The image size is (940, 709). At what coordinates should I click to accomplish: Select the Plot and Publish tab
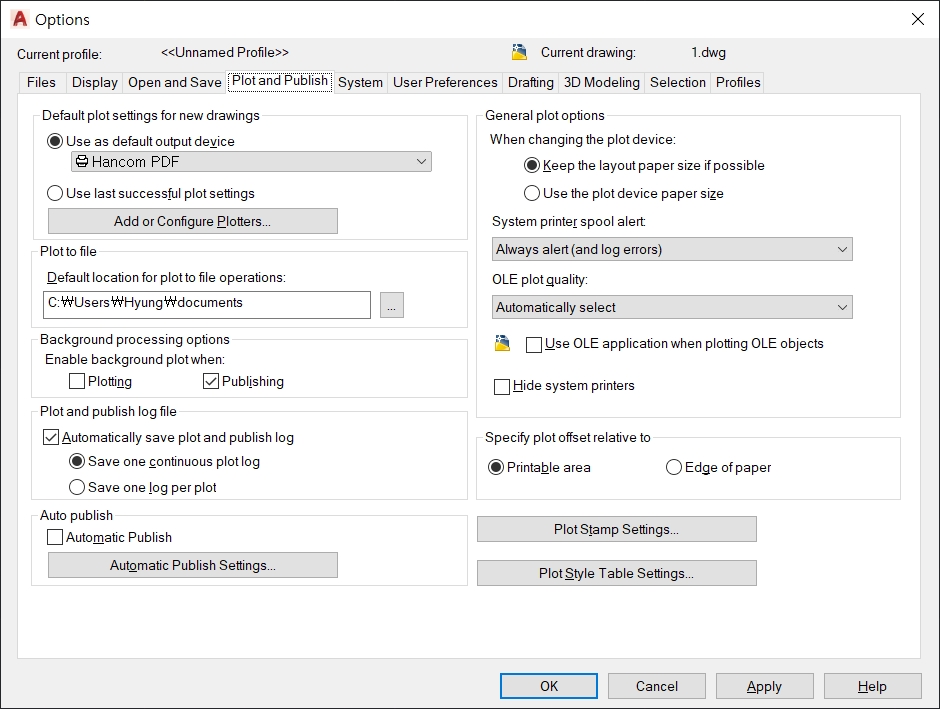pyautogui.click(x=280, y=81)
